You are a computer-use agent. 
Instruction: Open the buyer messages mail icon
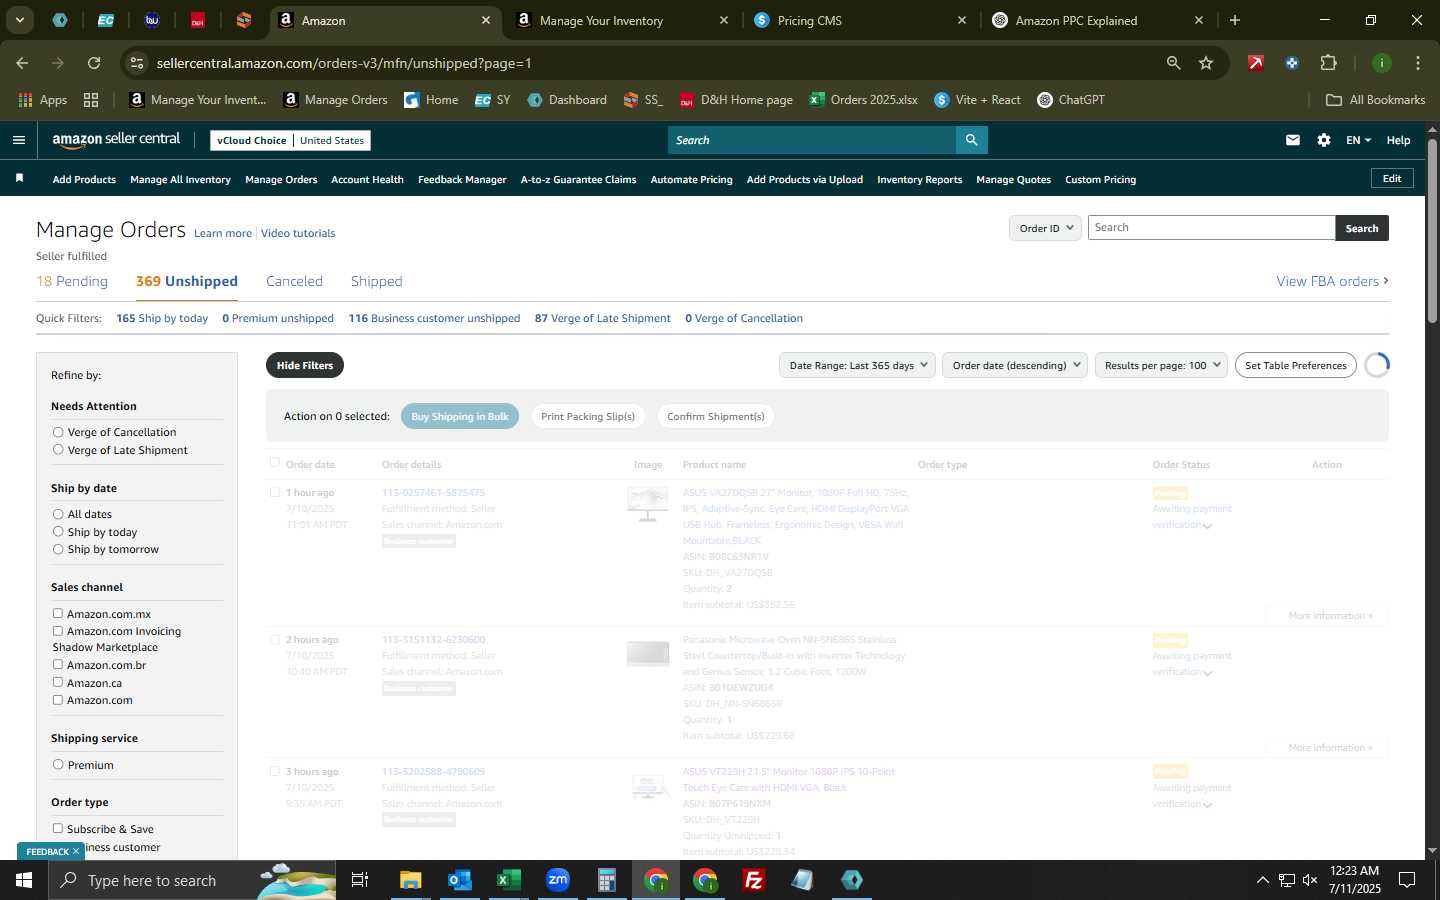point(1293,140)
